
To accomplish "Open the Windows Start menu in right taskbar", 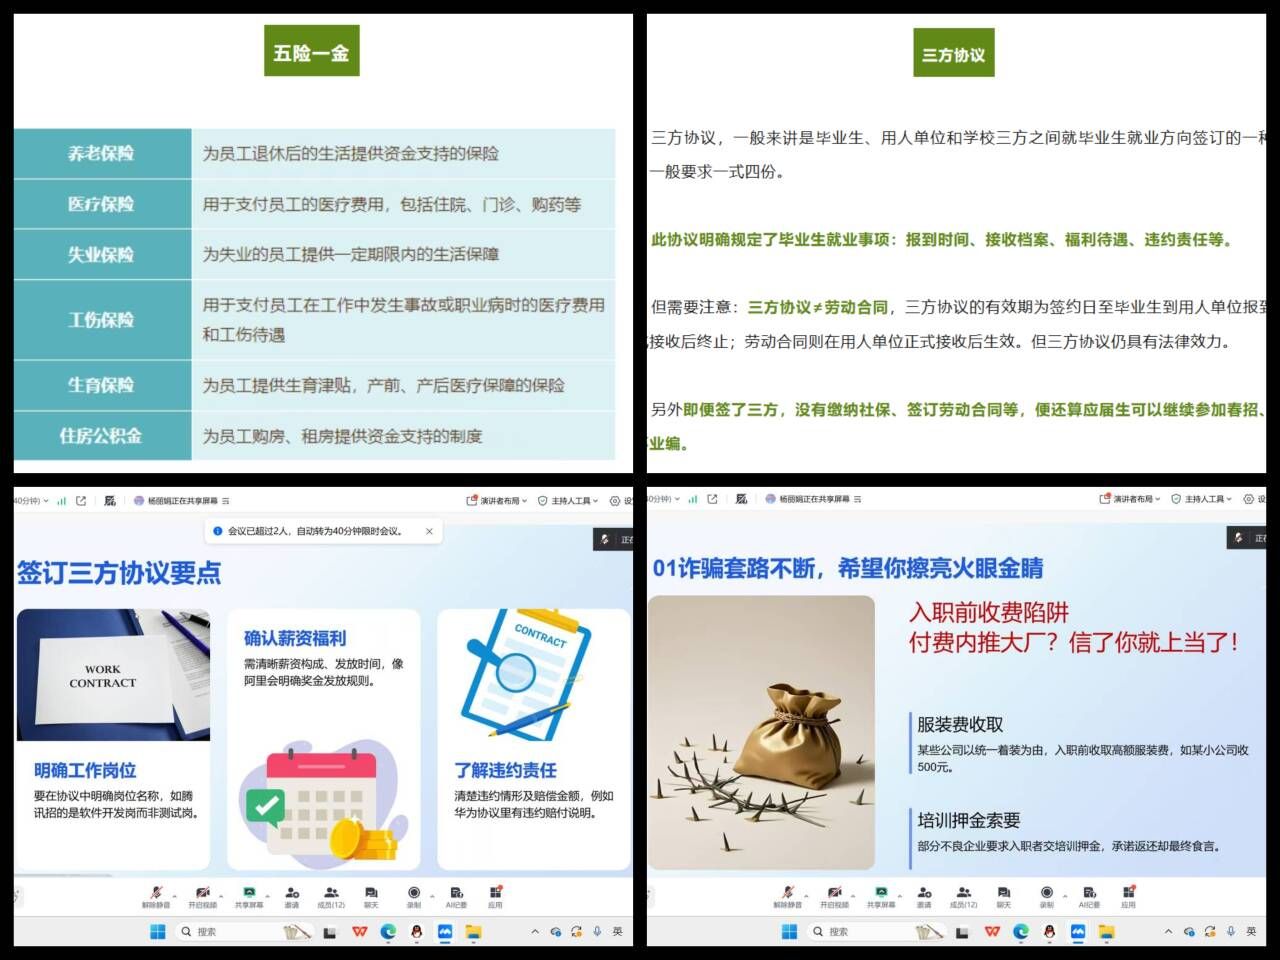I will [x=789, y=931].
